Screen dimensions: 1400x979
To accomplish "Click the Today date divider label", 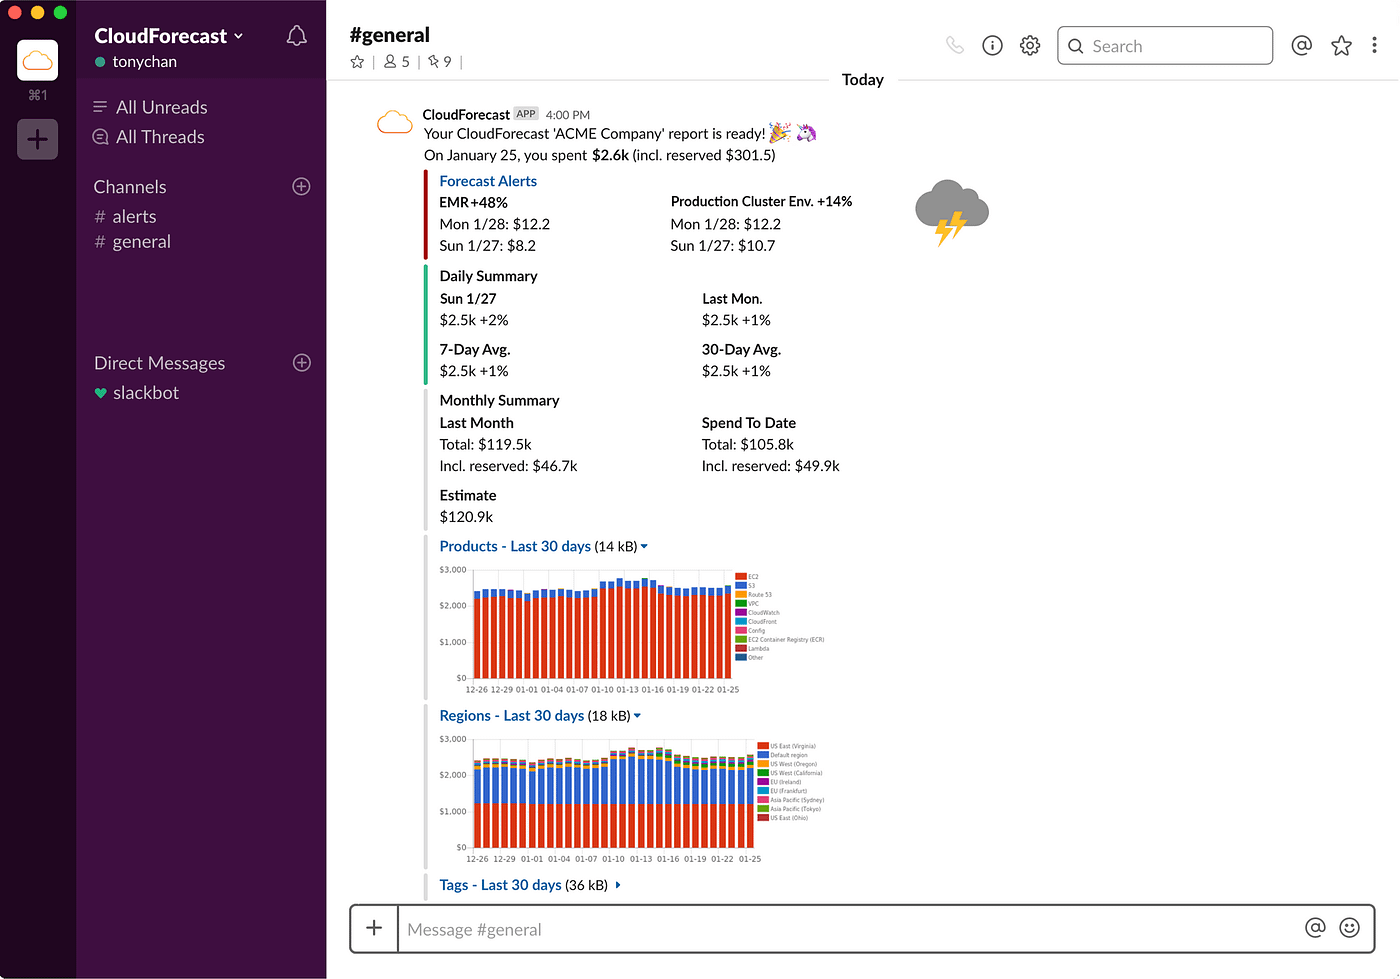I will click(x=863, y=80).
